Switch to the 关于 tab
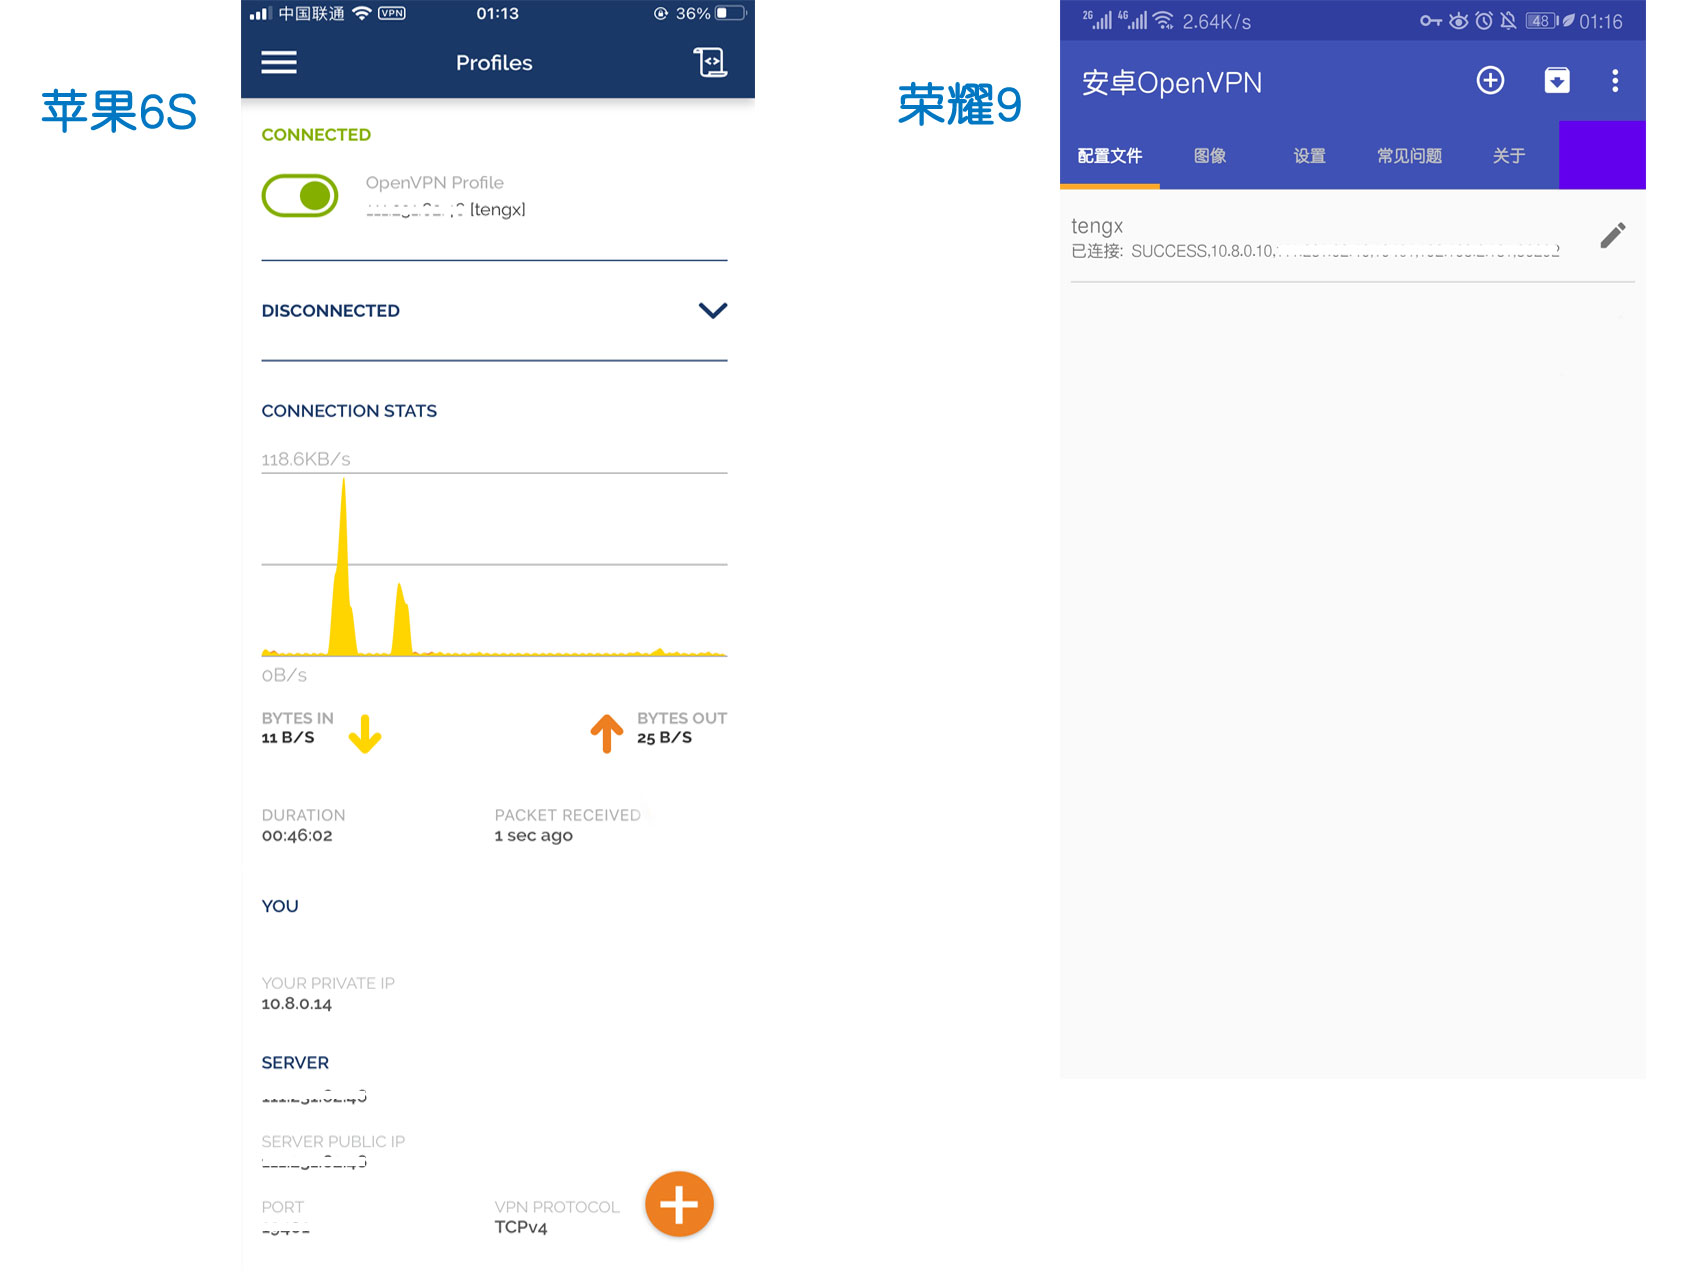 [1508, 156]
